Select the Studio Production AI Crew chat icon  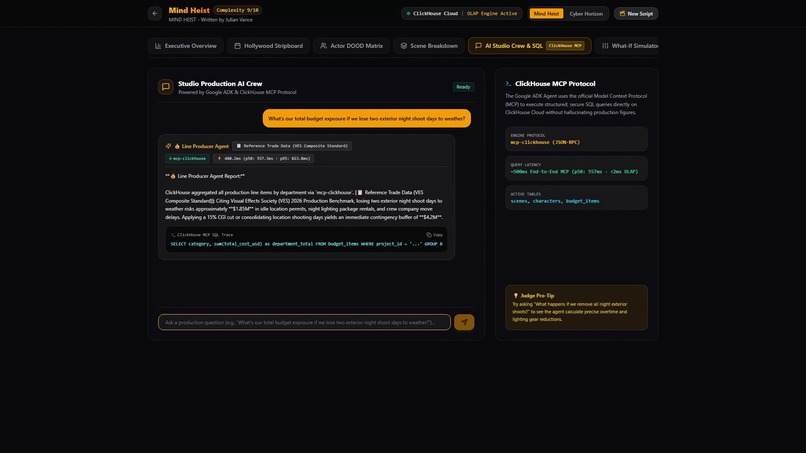(x=166, y=87)
